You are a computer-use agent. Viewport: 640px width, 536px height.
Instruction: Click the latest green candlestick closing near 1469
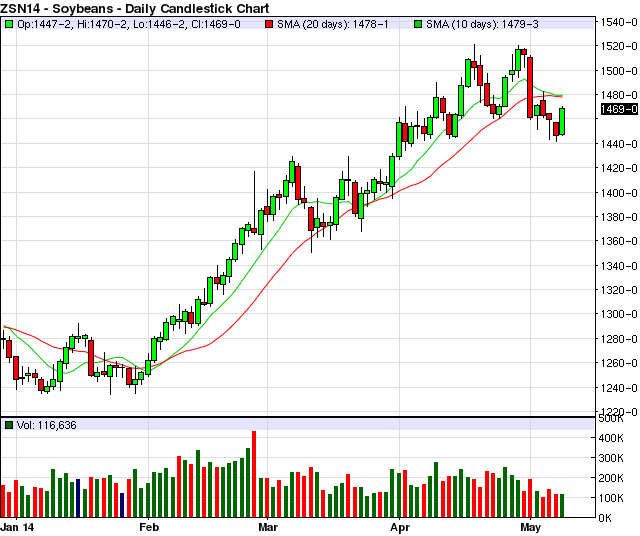pyautogui.click(x=562, y=121)
